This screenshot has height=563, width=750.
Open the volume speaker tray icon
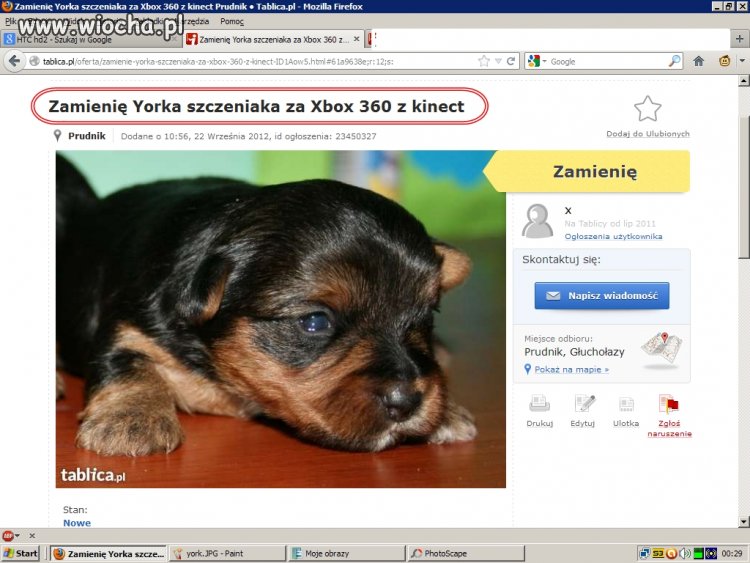(685, 553)
